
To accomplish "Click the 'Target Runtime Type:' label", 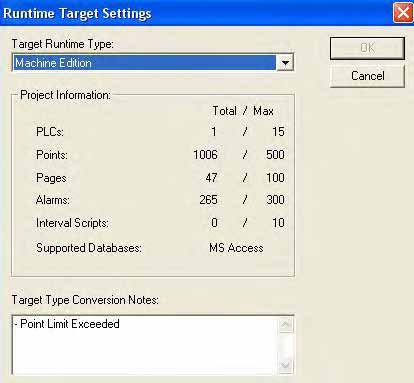I will pos(63,44).
